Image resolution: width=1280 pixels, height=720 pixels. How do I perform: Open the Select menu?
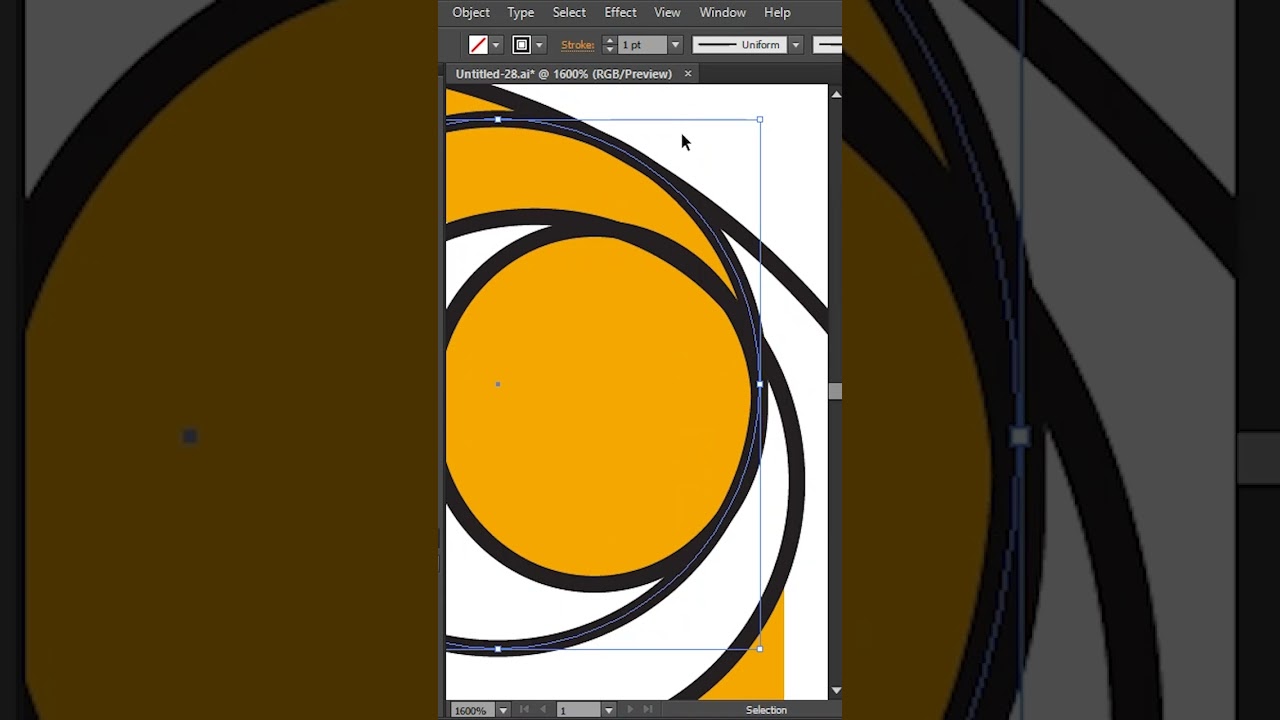click(x=569, y=12)
